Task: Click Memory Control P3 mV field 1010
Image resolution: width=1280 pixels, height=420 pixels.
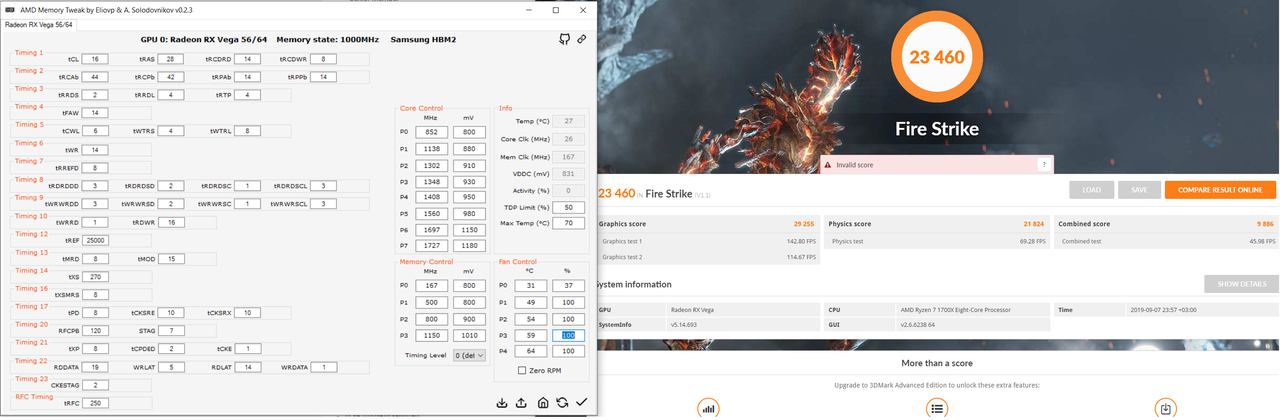Action: coord(468,335)
